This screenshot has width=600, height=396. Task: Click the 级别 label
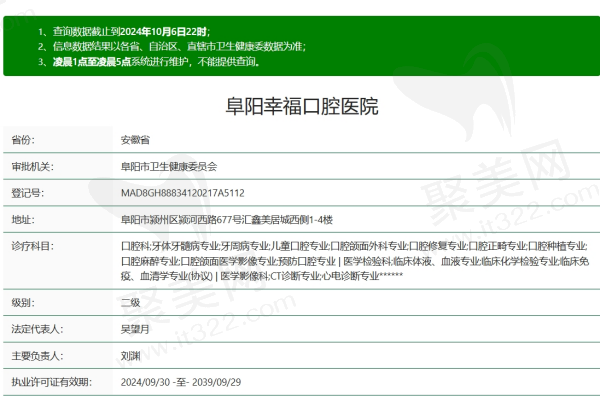[23, 303]
